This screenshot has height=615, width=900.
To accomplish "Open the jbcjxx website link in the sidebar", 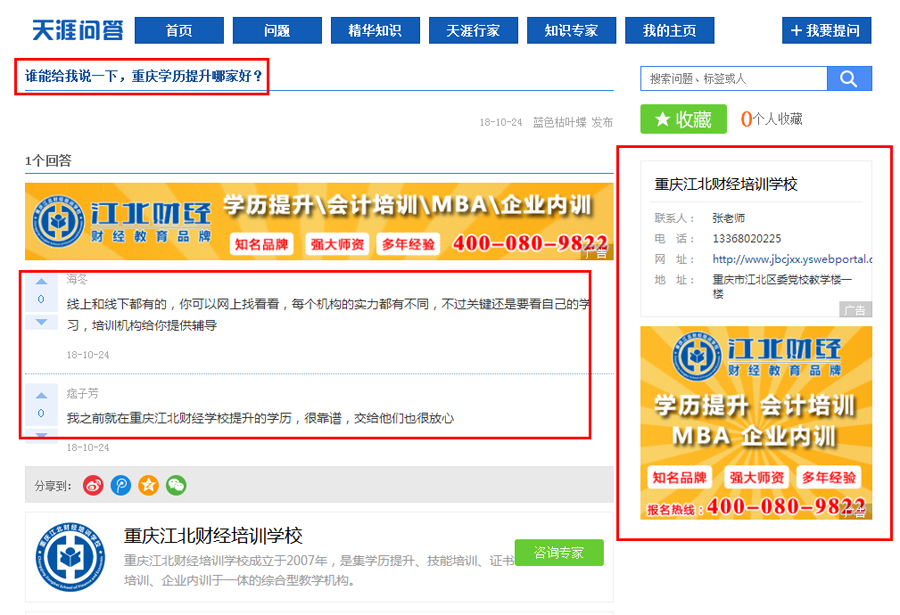I will (x=792, y=259).
